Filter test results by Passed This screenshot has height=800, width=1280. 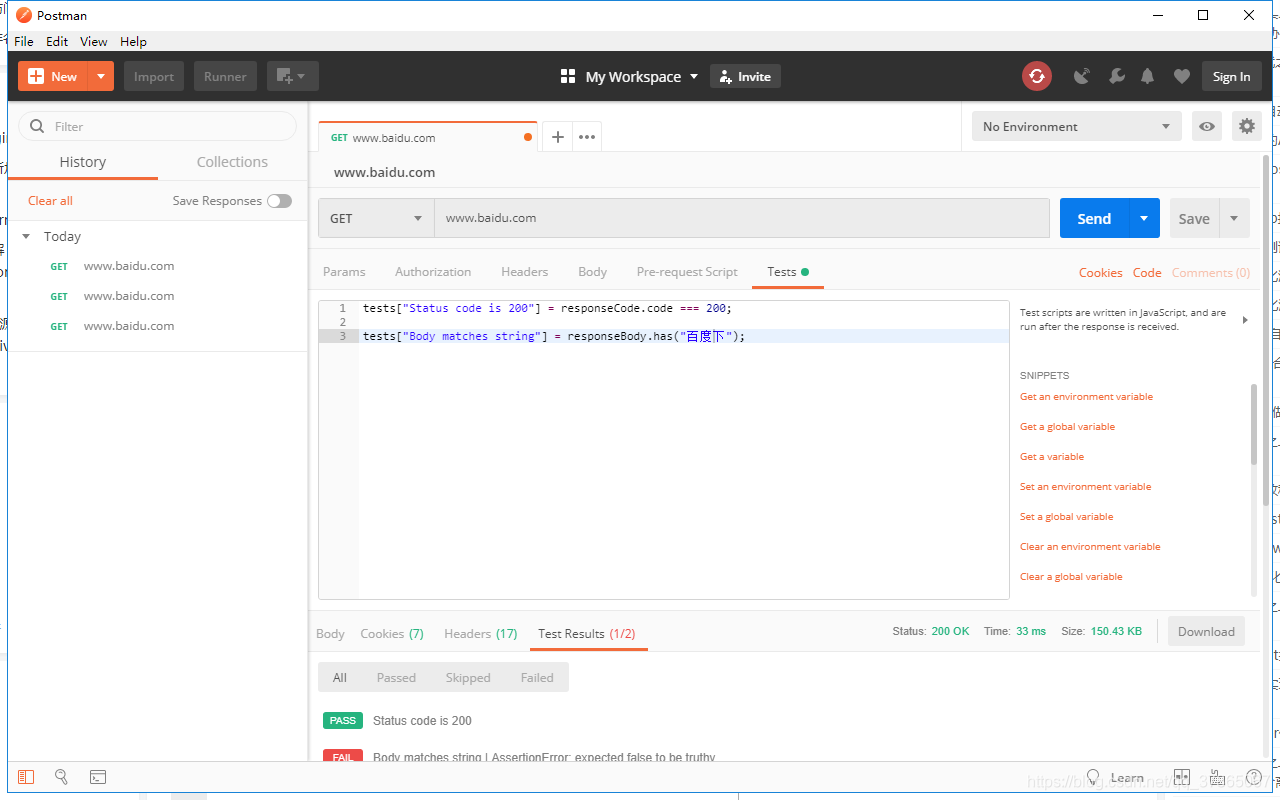pos(396,677)
